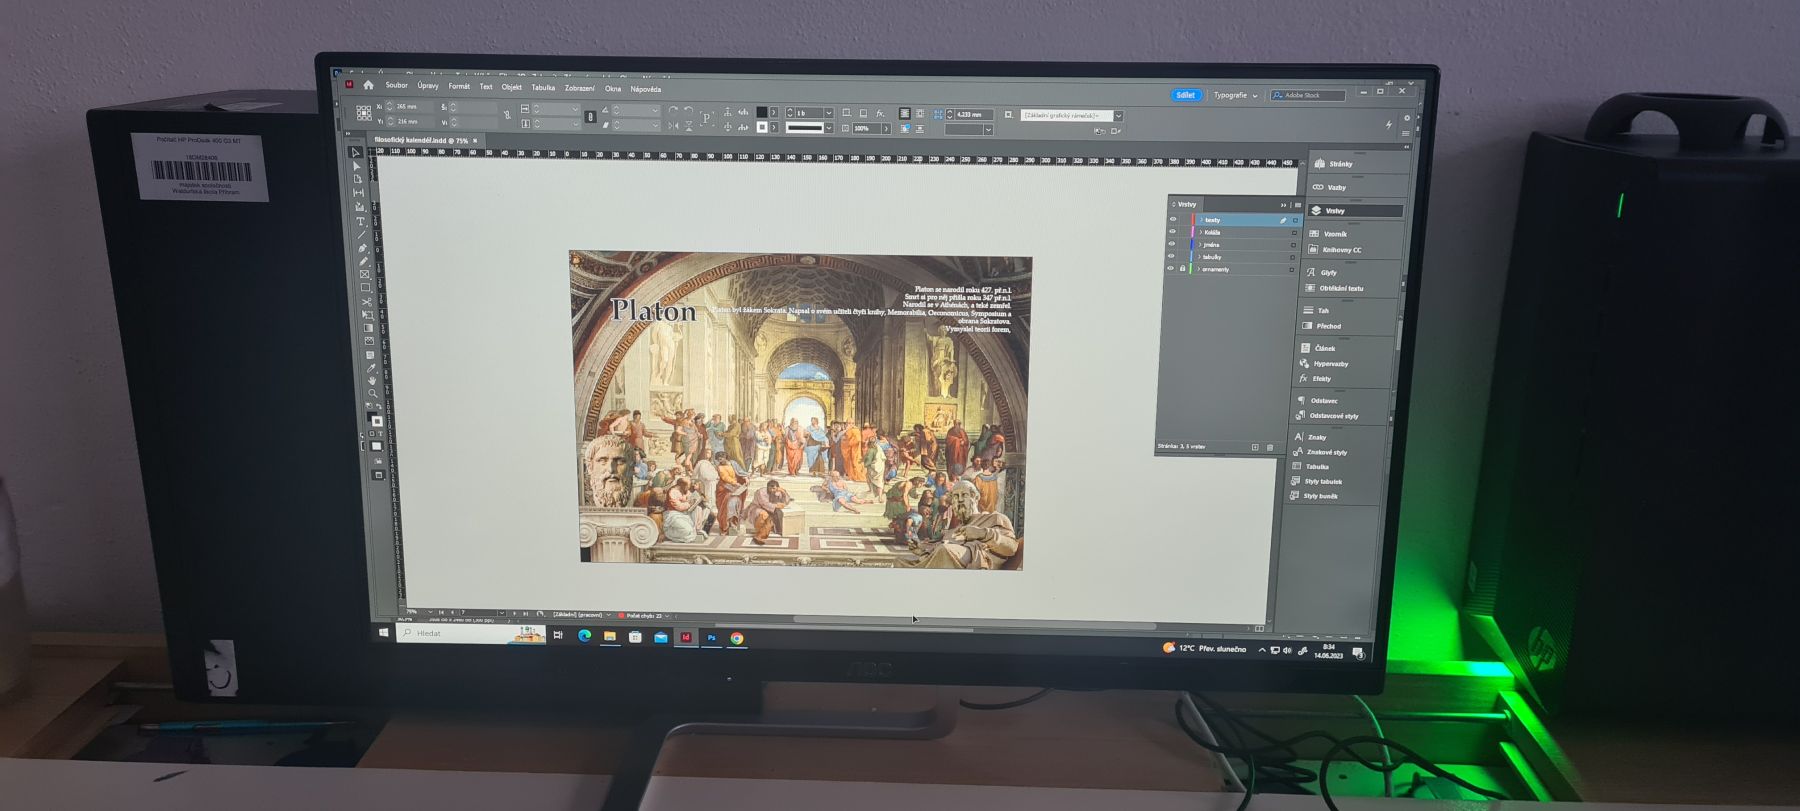Activate the Eyedropper tool

[370, 367]
